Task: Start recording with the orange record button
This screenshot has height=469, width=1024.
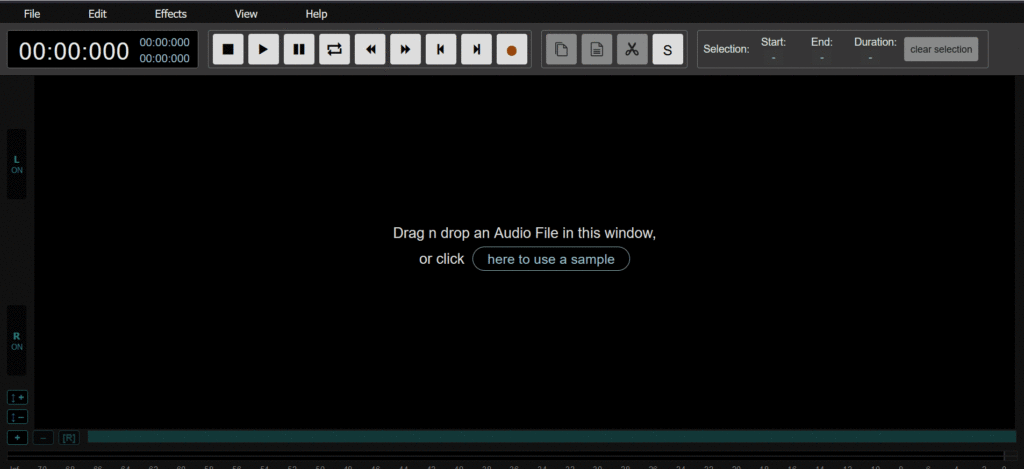Action: click(512, 49)
